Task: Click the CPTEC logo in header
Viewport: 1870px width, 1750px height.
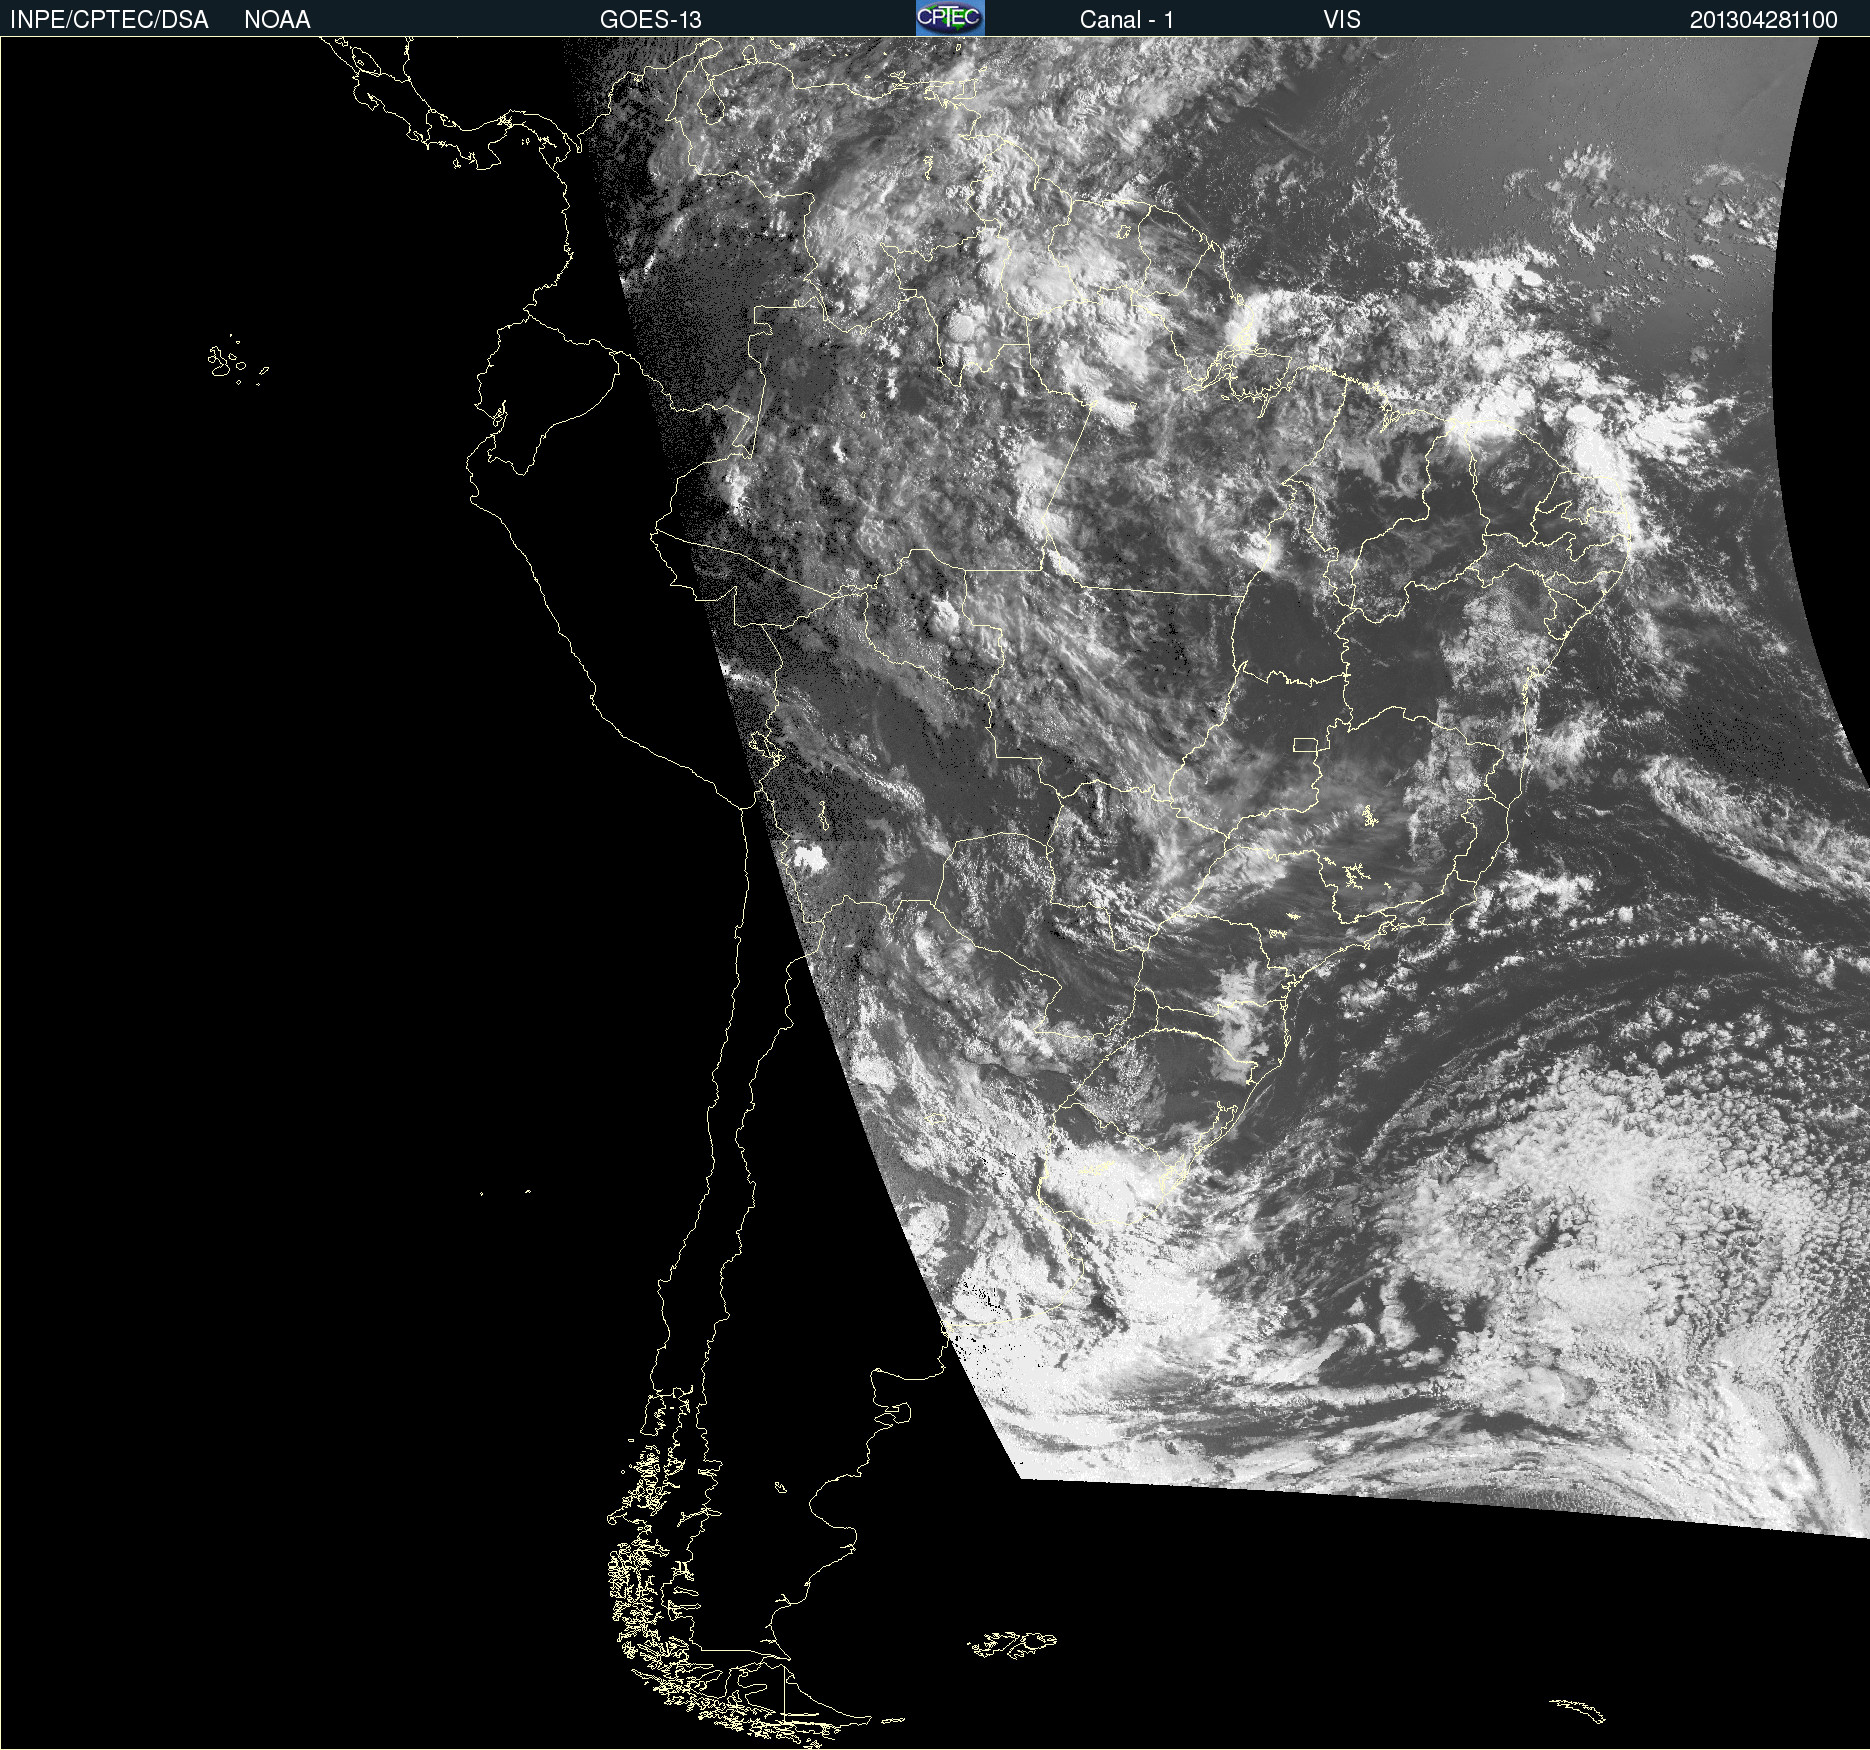Action: [950, 18]
